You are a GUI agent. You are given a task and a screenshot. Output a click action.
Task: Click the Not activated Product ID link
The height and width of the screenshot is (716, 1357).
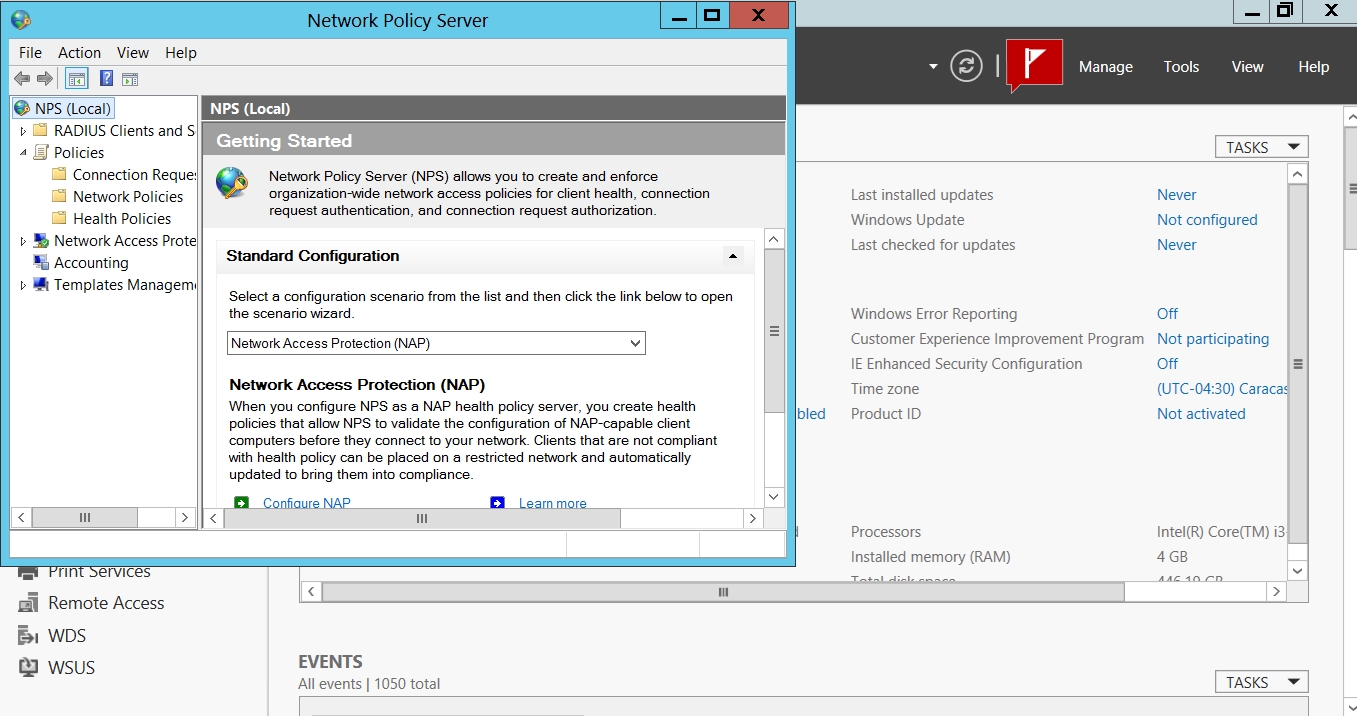tap(1201, 414)
